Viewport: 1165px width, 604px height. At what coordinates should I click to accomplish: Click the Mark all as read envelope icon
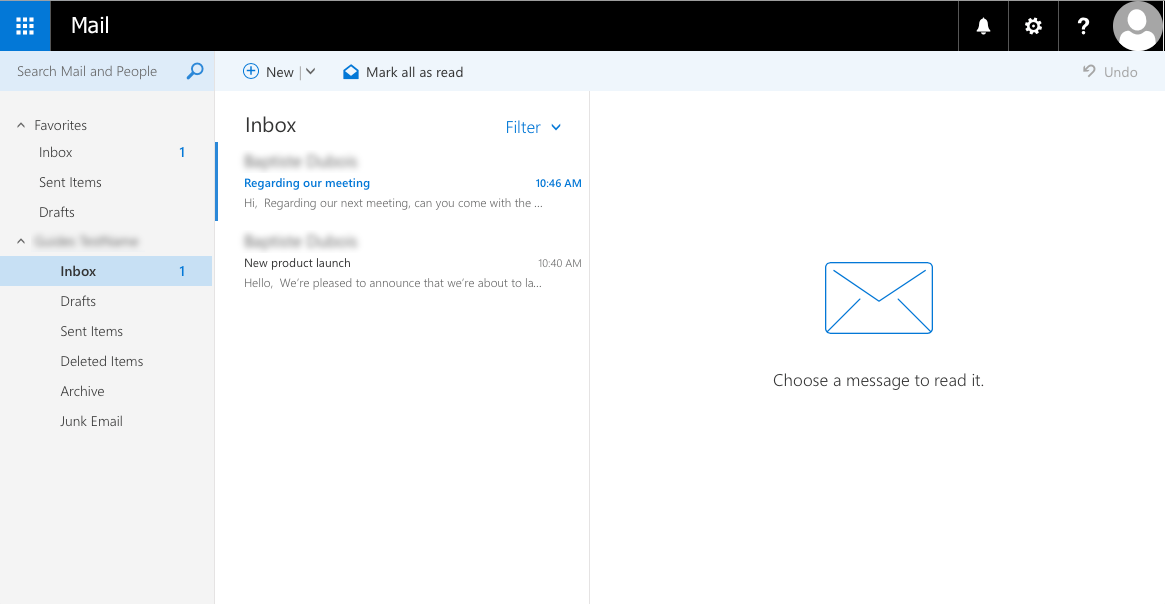[351, 72]
